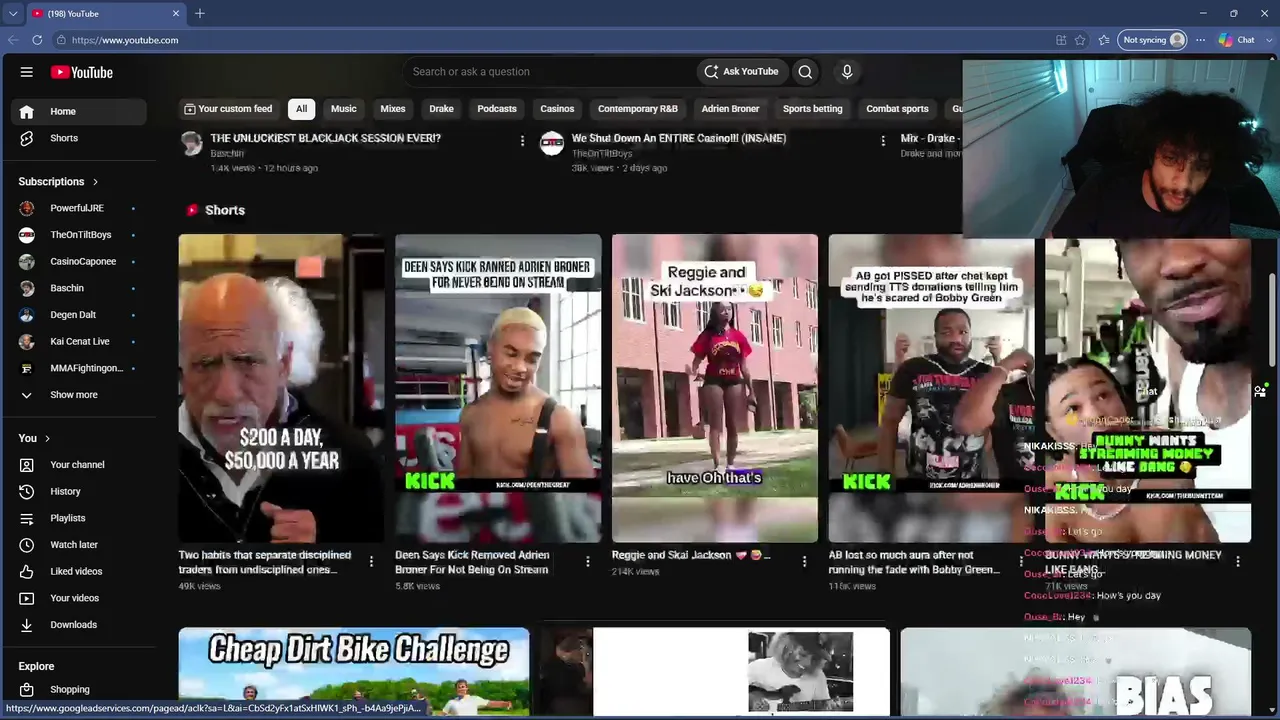This screenshot has width=1280, height=720.
Task: Open Shorts from the sidebar
Action: 80,138
